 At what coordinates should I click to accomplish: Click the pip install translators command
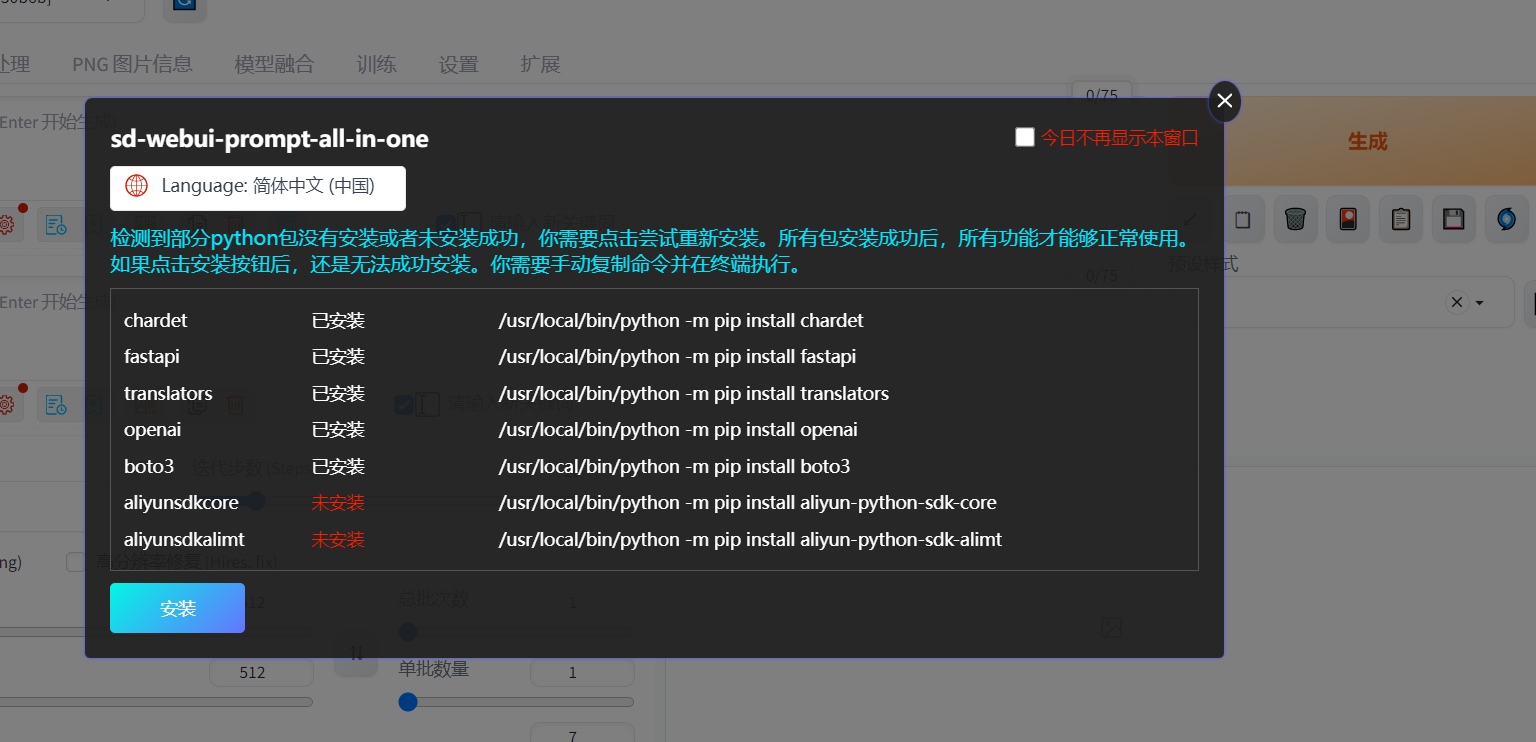694,393
